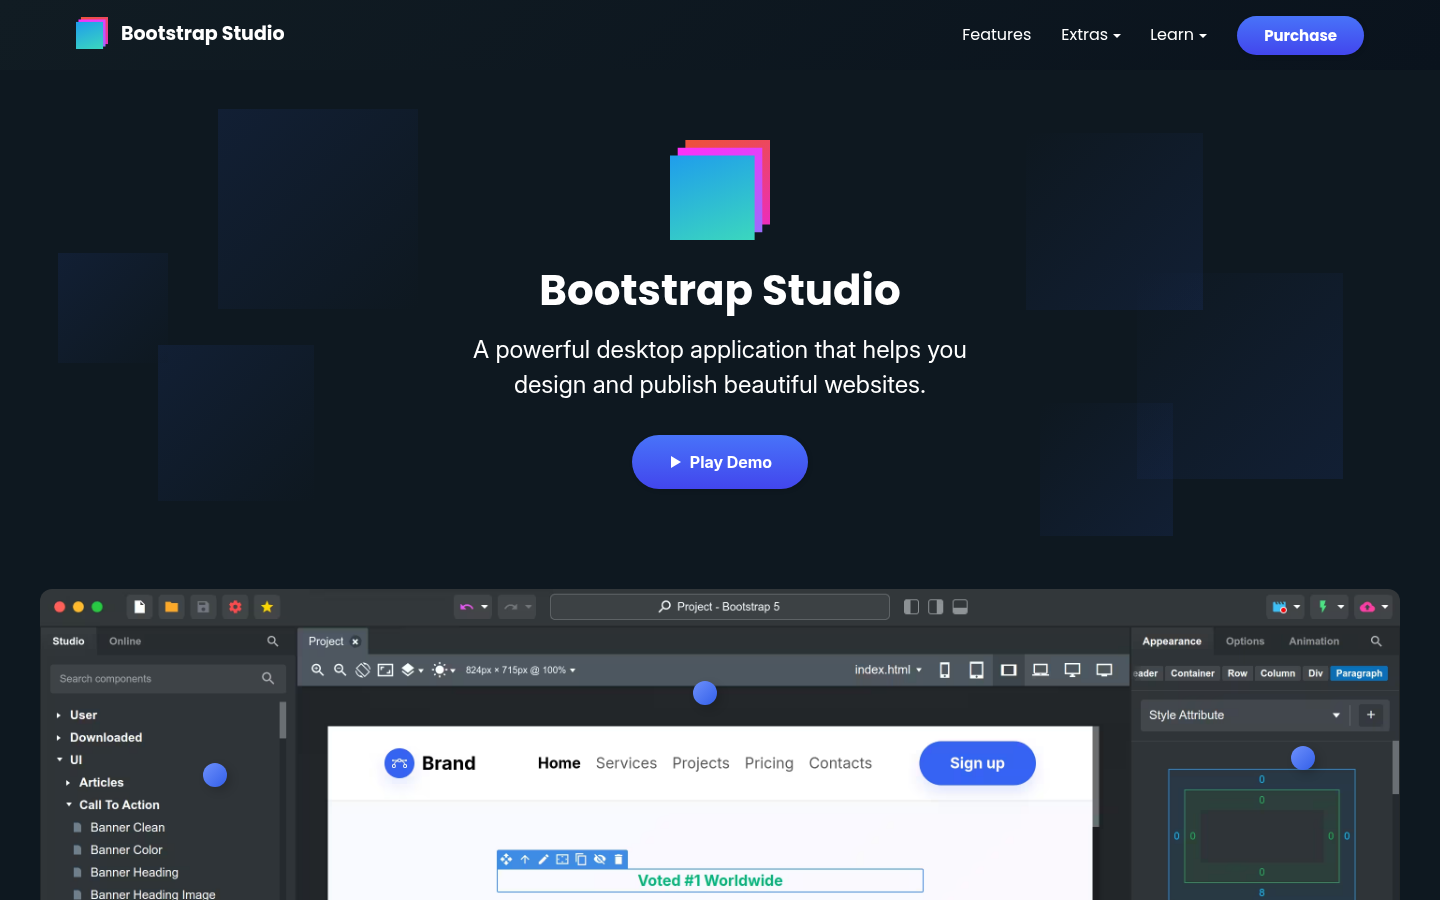
Task: Zoom in on the stage
Action: [317, 670]
